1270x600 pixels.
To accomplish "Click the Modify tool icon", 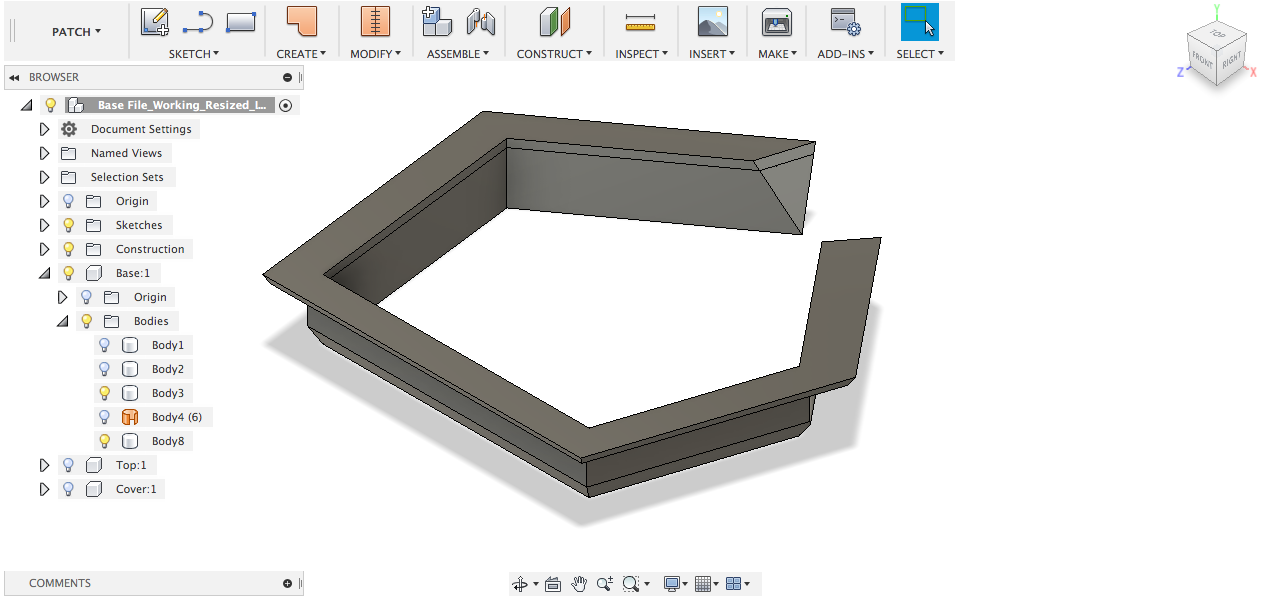I will (x=375, y=21).
